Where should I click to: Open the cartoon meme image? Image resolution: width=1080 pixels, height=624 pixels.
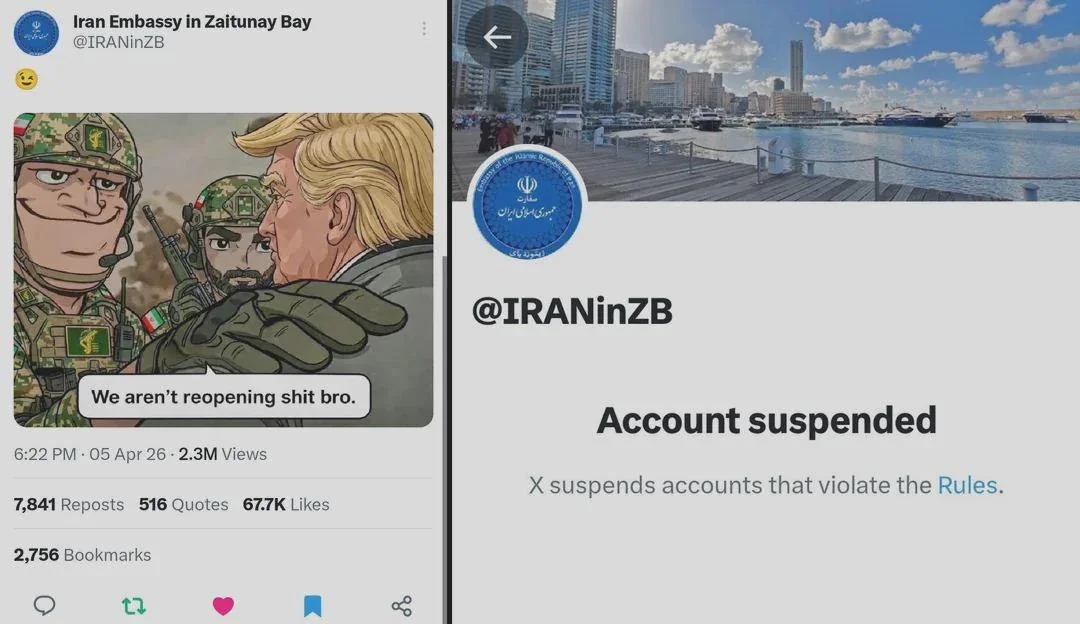223,270
